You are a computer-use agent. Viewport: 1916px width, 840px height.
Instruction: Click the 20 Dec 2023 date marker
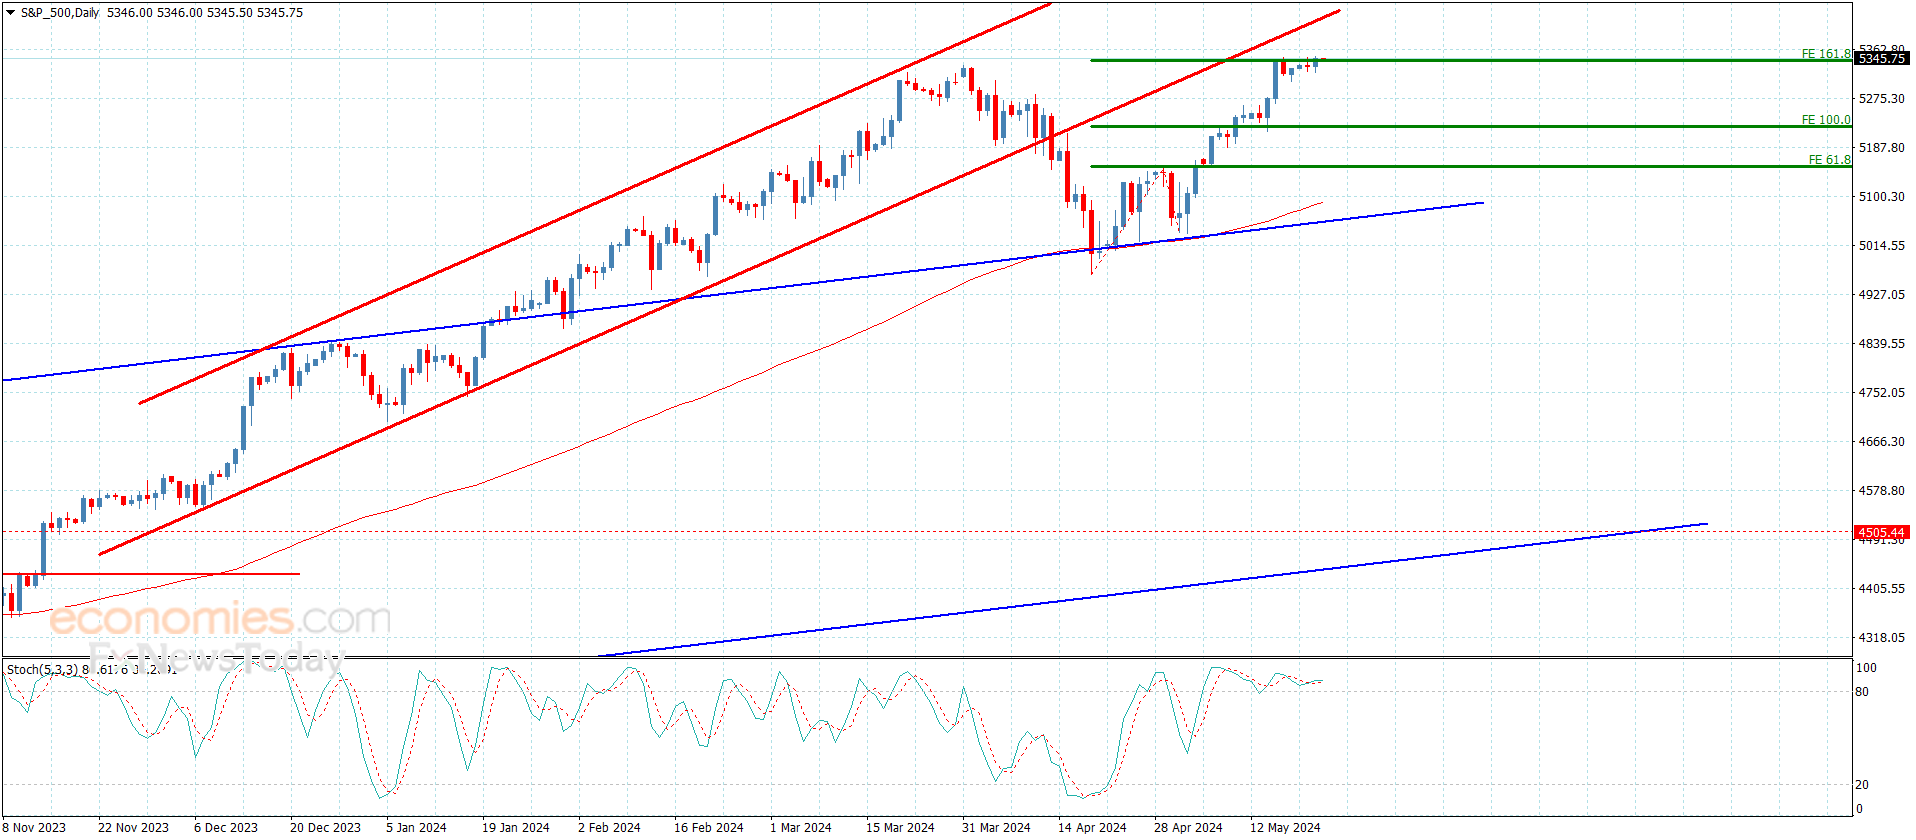click(325, 827)
